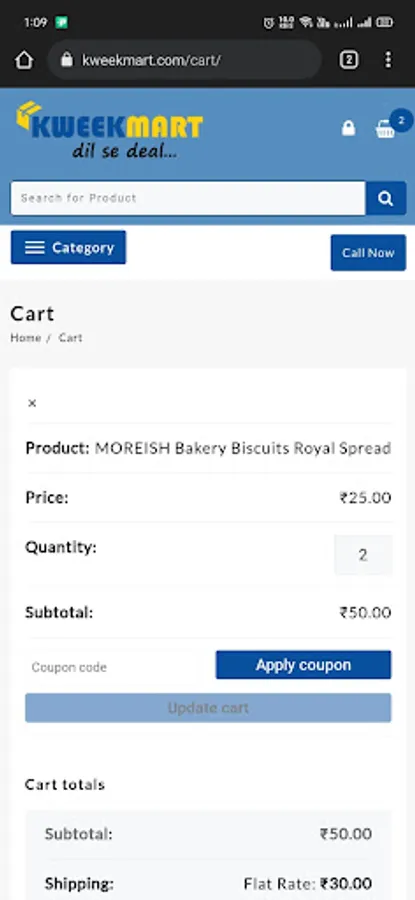The width and height of the screenshot is (415, 900).
Task: Click the Kweekmart logo
Action: [109, 130]
